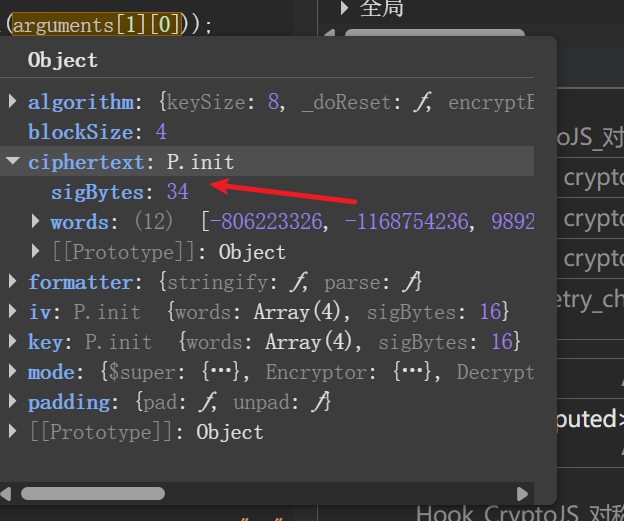
Task: Click the Object popup title
Action: (62, 60)
